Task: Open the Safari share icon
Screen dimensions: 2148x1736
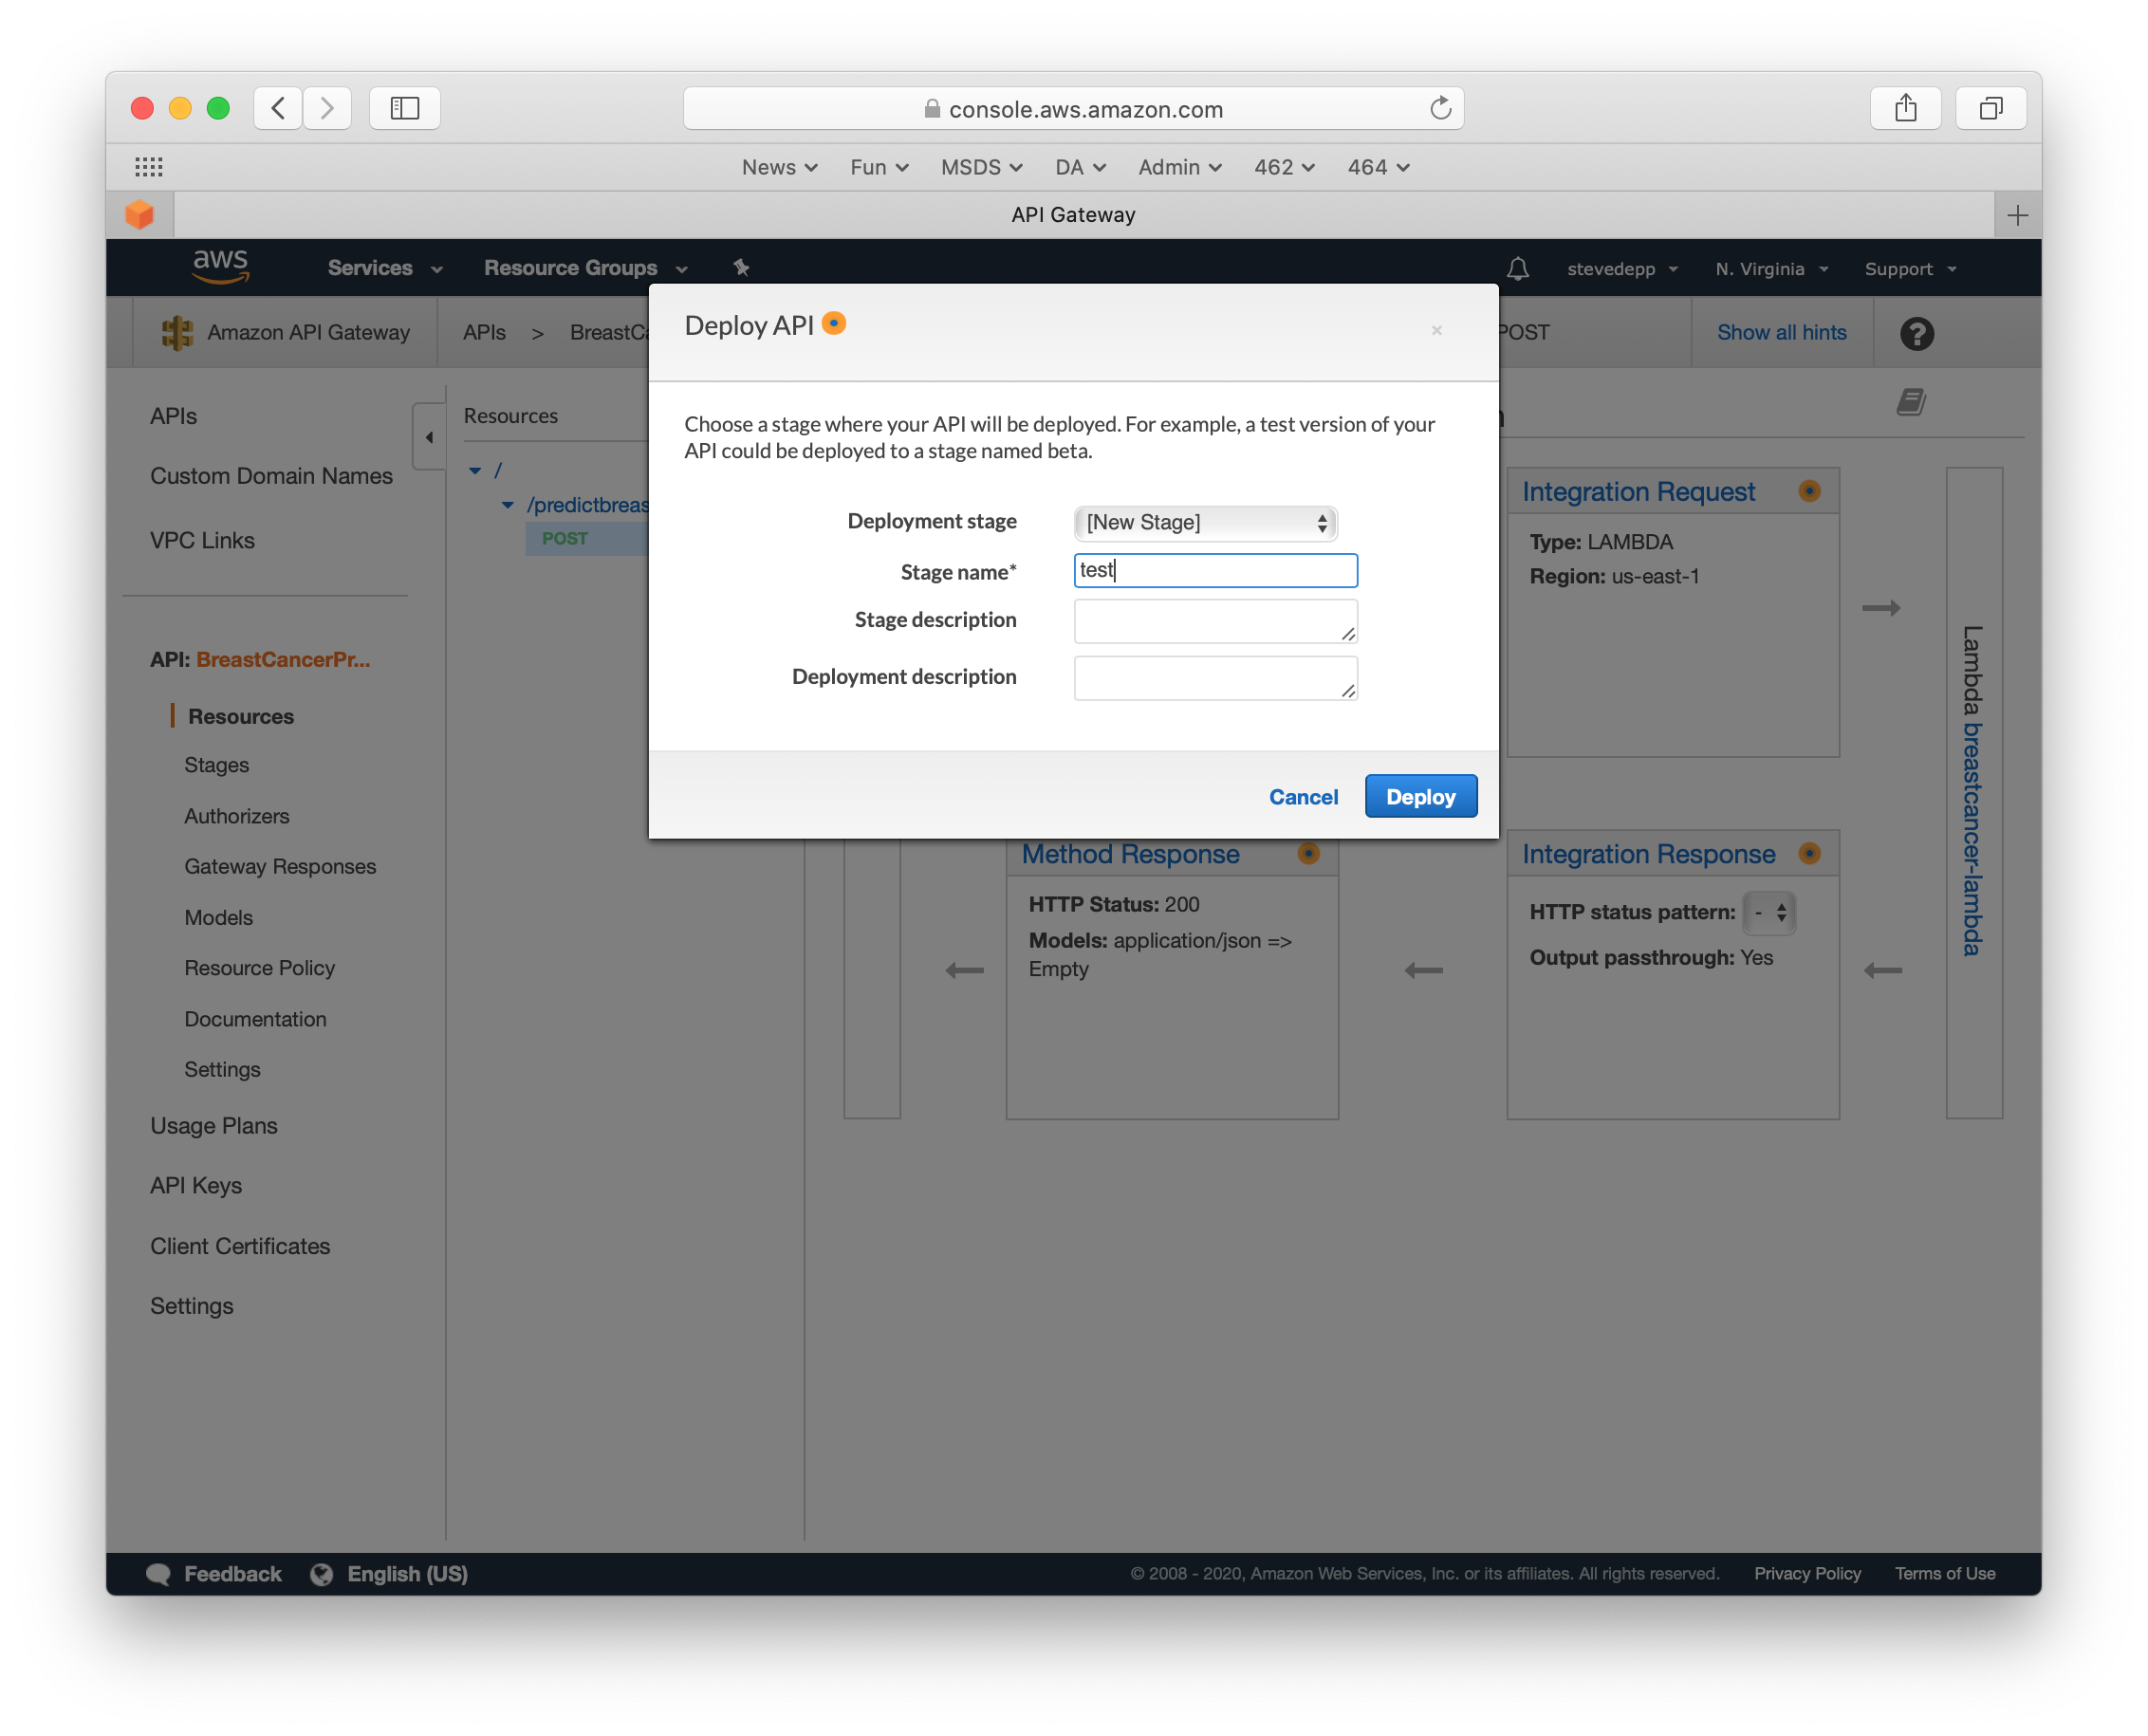Action: point(1905,108)
